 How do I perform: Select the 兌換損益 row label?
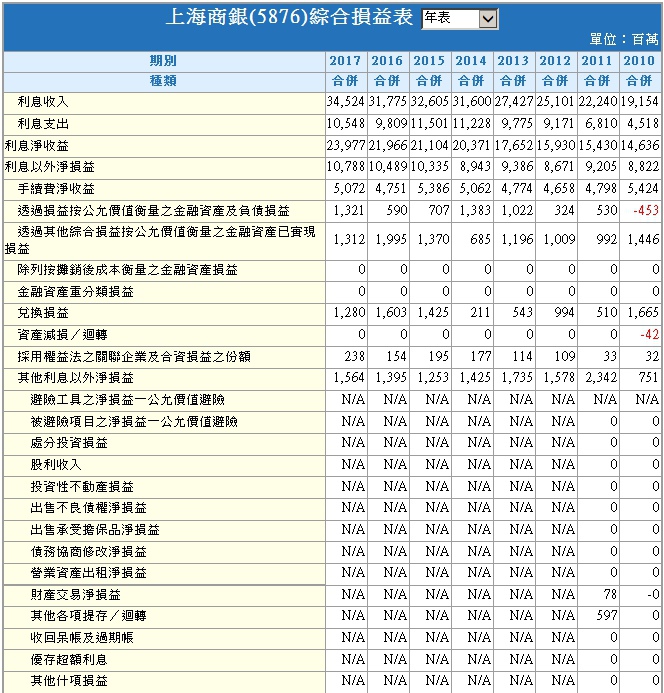[x=43, y=313]
